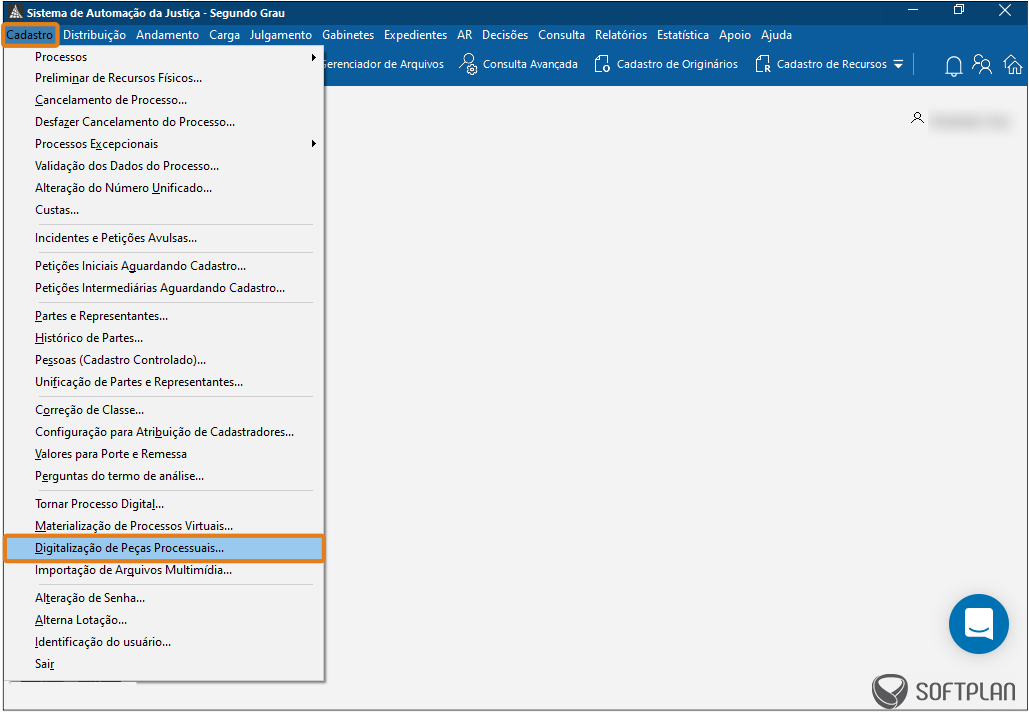Click the application logo in title bar

pyautogui.click(x=14, y=12)
